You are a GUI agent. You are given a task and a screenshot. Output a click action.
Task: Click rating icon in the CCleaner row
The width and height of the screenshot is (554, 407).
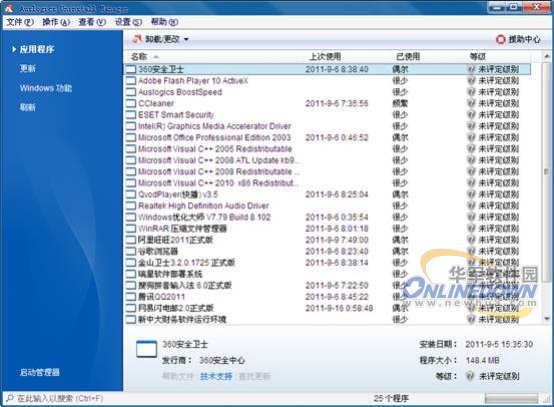tap(471, 103)
